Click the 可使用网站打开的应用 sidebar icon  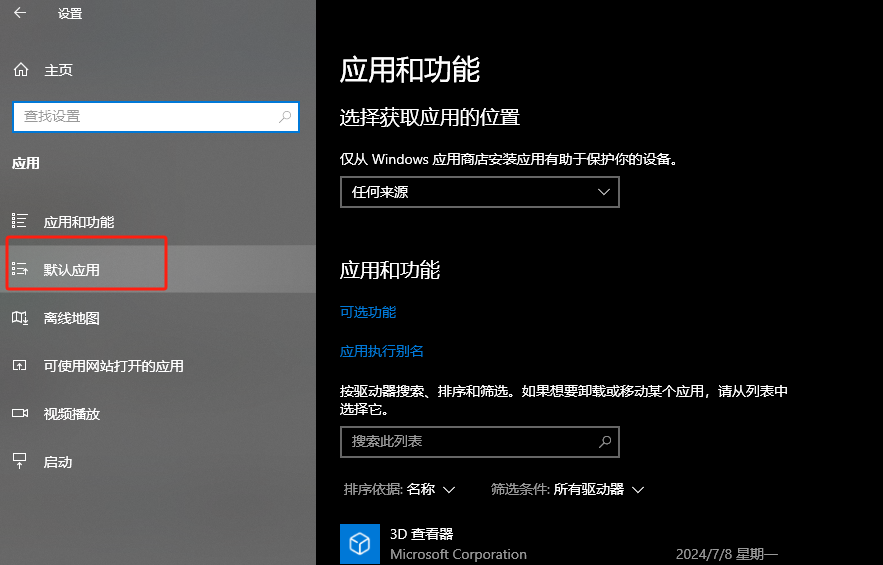pyautogui.click(x=20, y=366)
